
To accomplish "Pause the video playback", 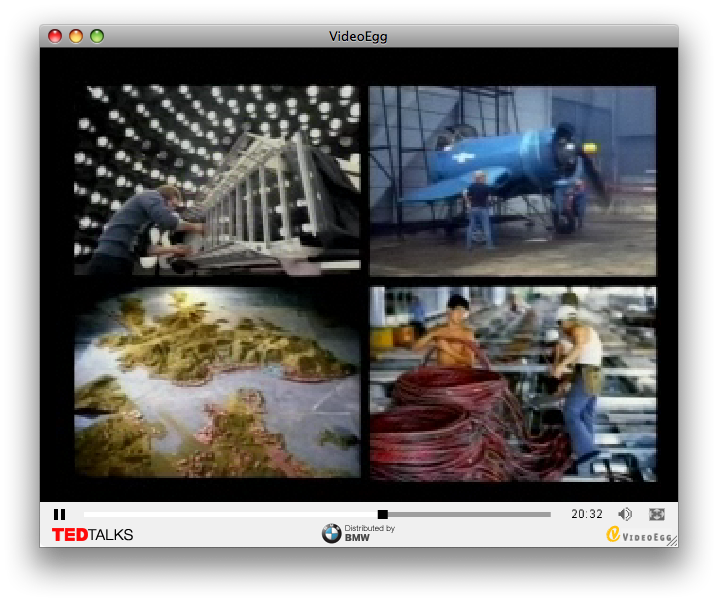I will 59,514.
